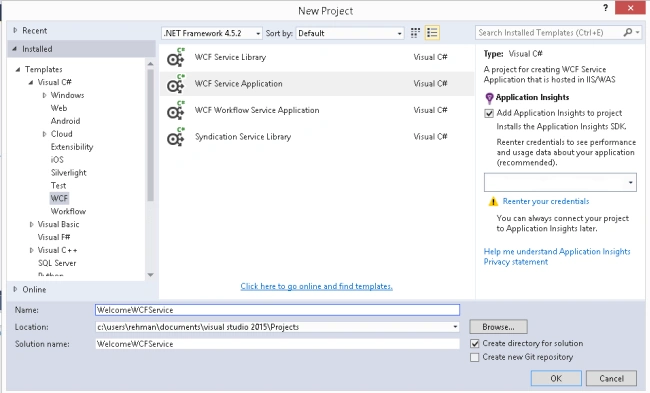Select the Test template category
This screenshot has height=393, width=650.
coord(58,186)
